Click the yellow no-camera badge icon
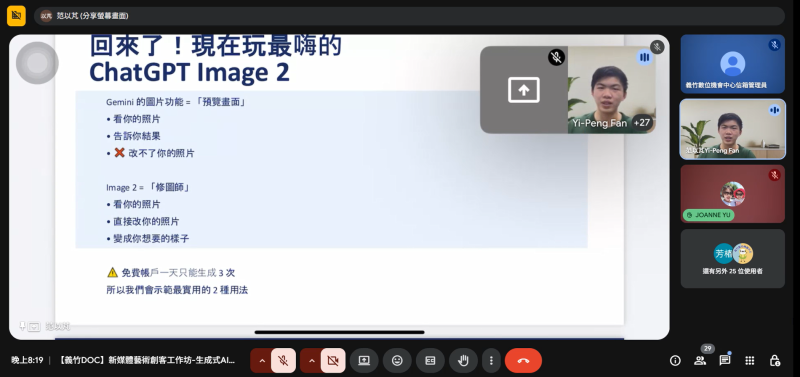The image size is (800, 377). pos(16,16)
